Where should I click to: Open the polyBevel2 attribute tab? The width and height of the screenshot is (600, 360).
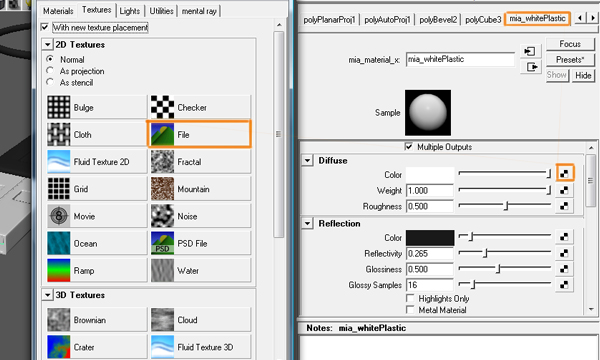[438, 20]
